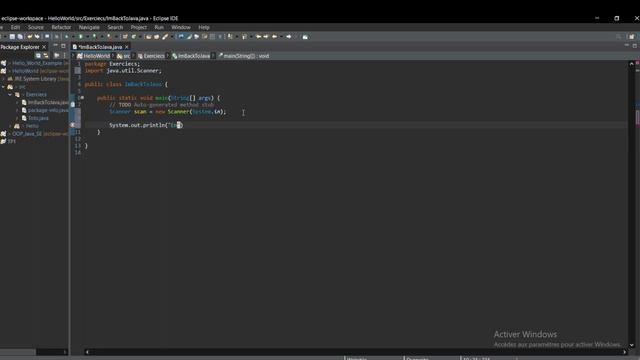Toggle Link with Editor in Package Explorer
Image resolution: width=640 pixels, height=360 pixels.
[x=46, y=56]
